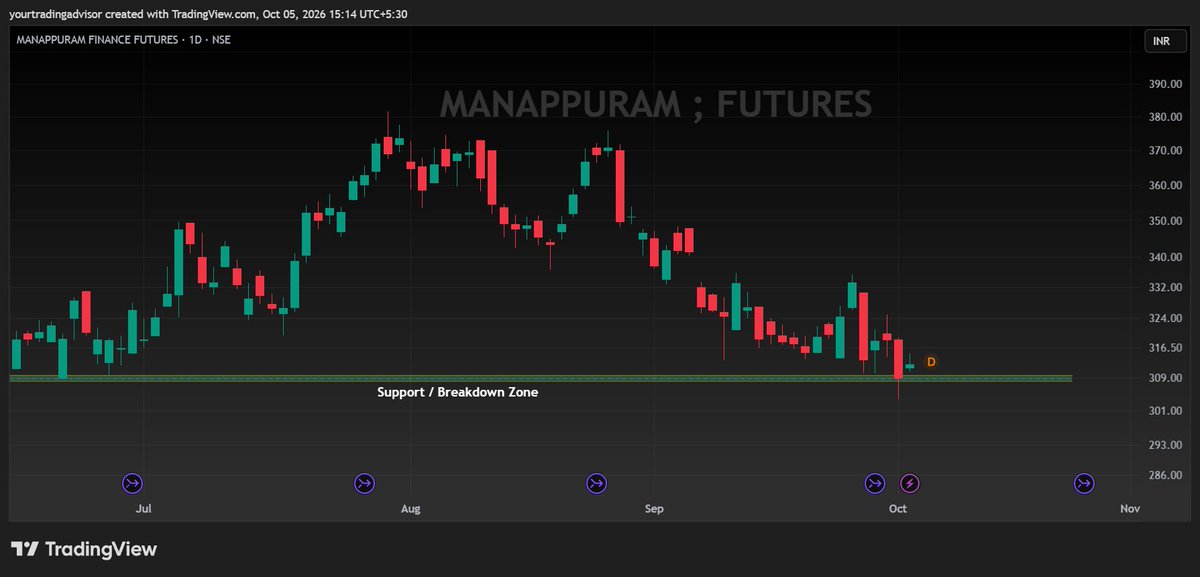Click the lightning bolt event marker near Oct
Image resolution: width=1200 pixels, height=577 pixels.
tap(909, 484)
